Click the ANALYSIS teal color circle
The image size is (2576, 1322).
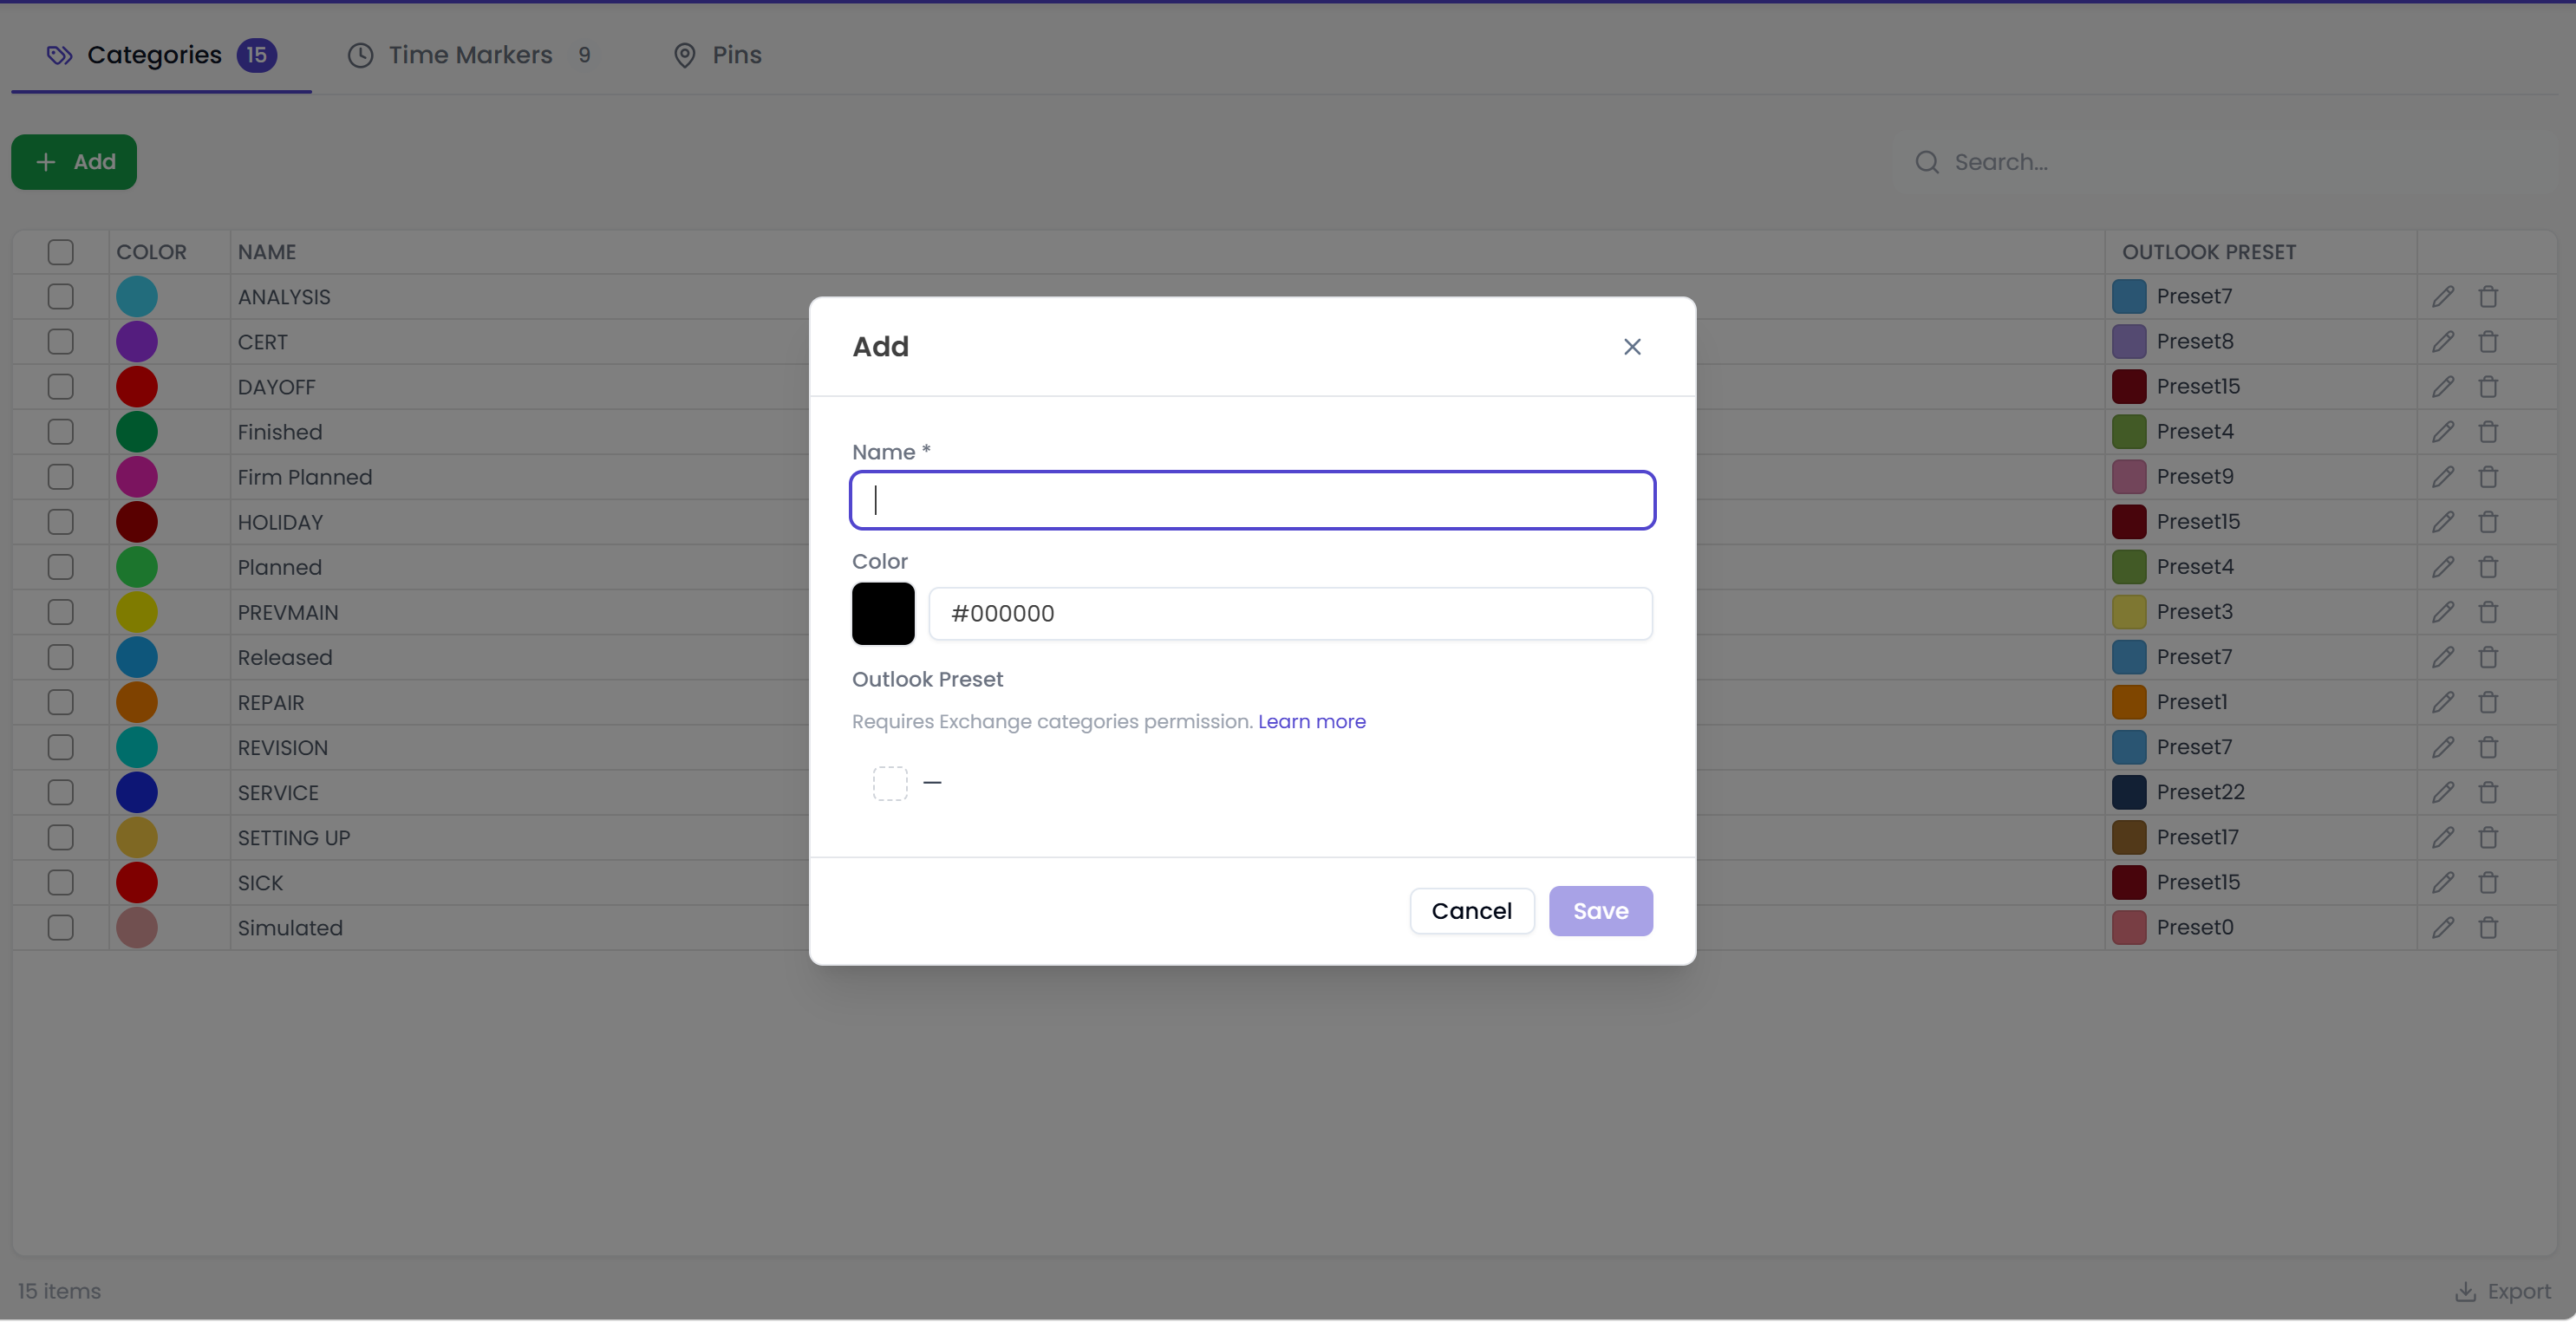click(x=137, y=297)
